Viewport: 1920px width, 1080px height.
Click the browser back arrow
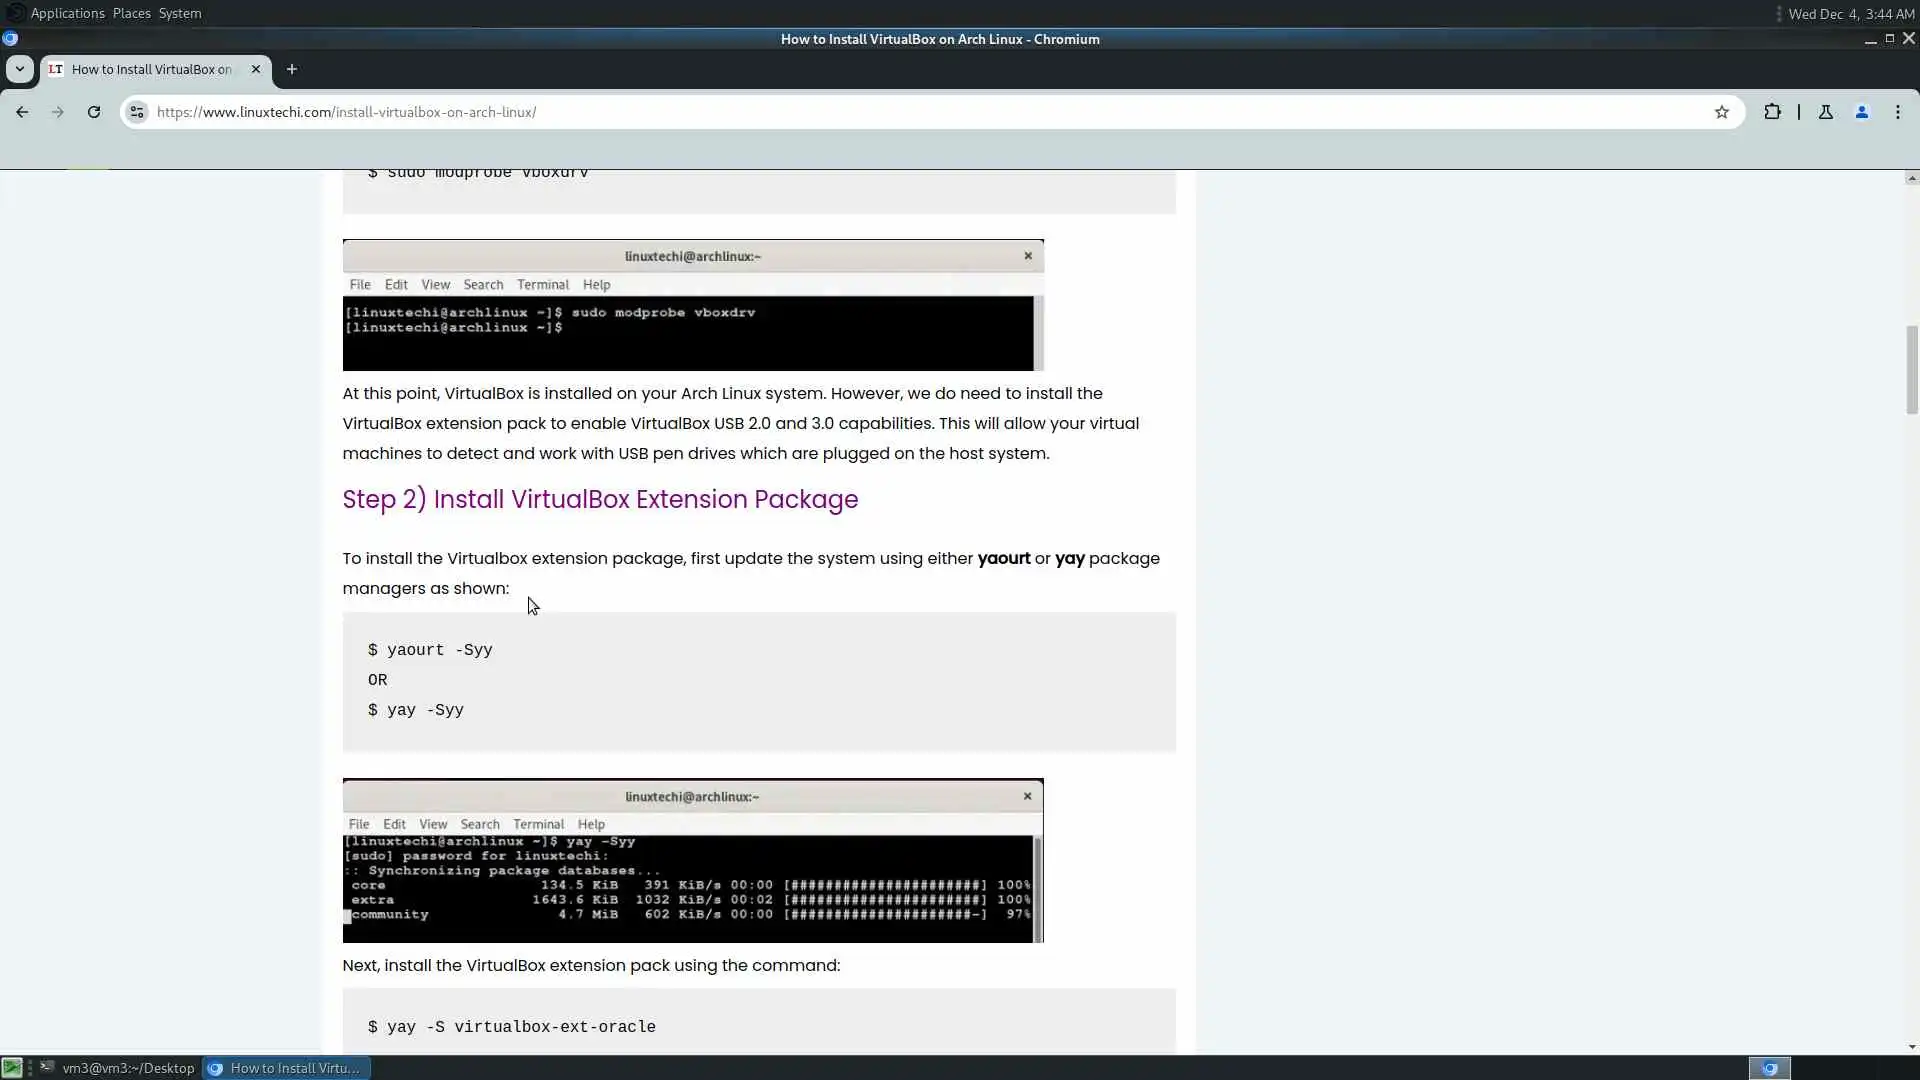(x=22, y=112)
